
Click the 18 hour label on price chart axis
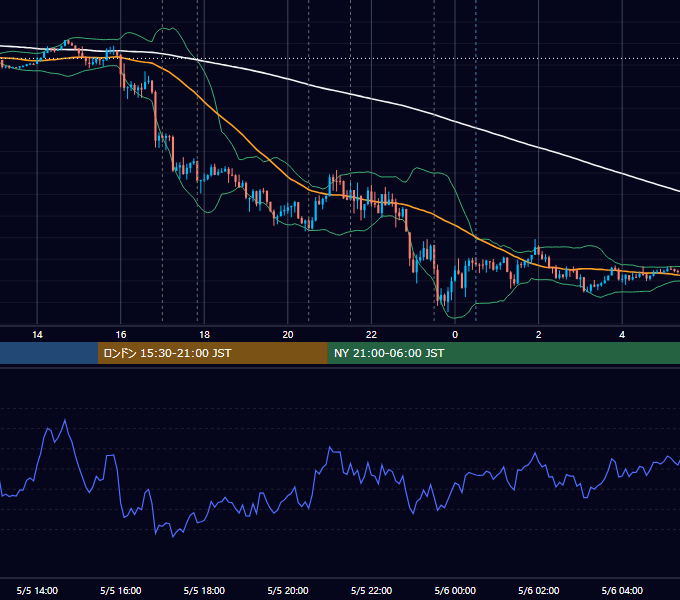click(x=204, y=335)
